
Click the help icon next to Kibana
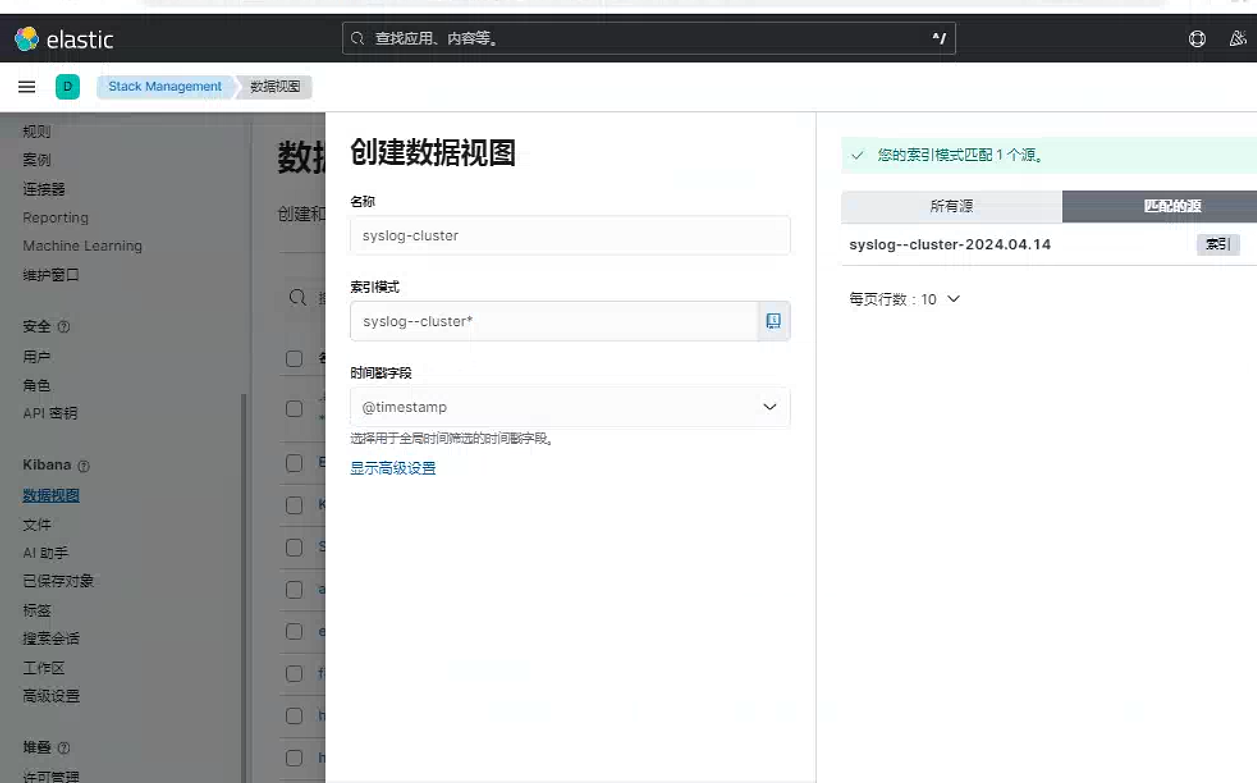84,466
